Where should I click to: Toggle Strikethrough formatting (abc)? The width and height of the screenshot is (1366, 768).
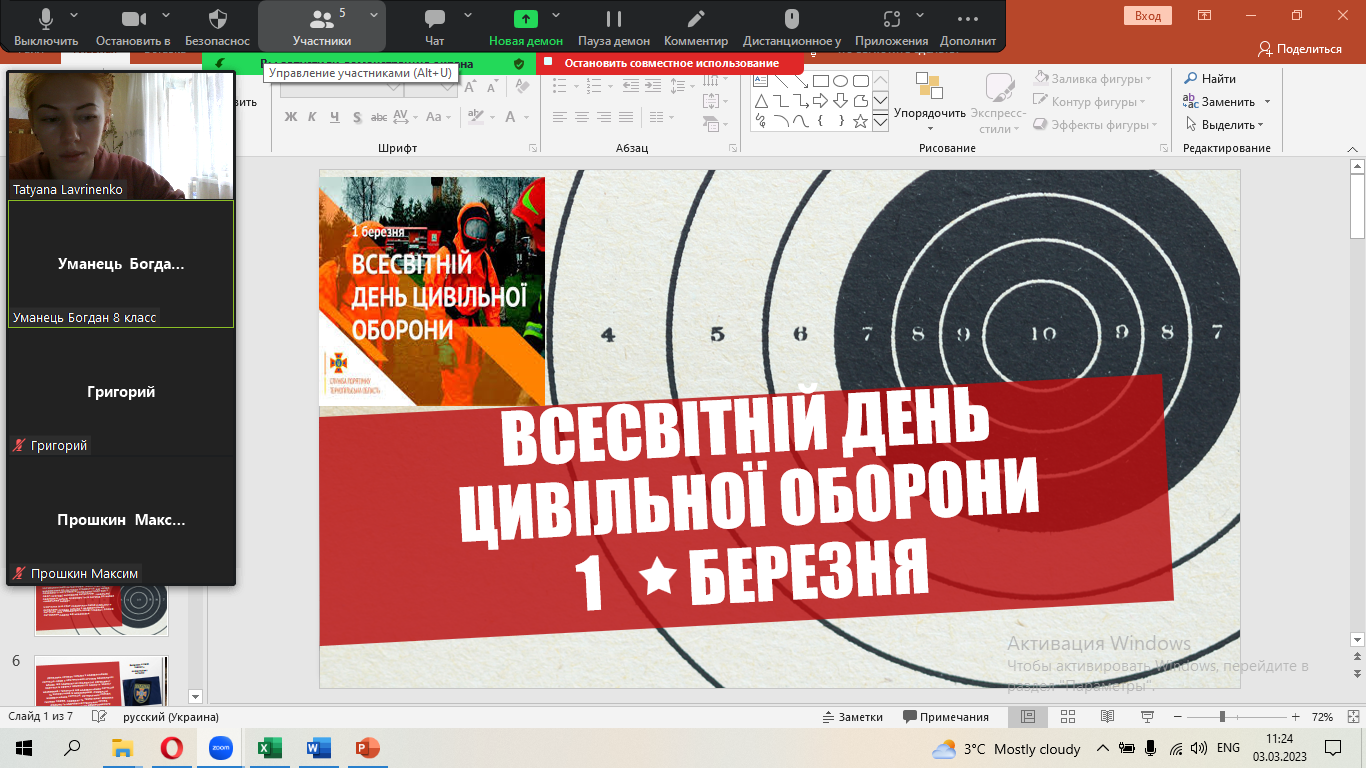(379, 117)
